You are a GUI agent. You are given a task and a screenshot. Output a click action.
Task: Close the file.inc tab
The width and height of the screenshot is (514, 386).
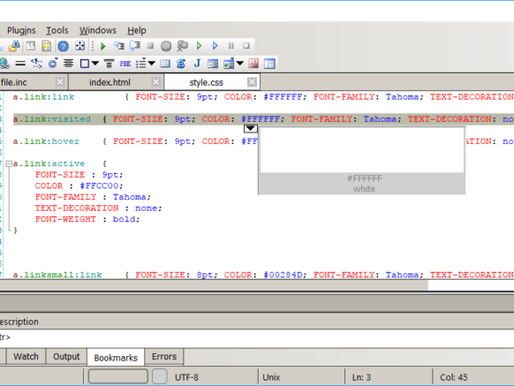point(60,82)
